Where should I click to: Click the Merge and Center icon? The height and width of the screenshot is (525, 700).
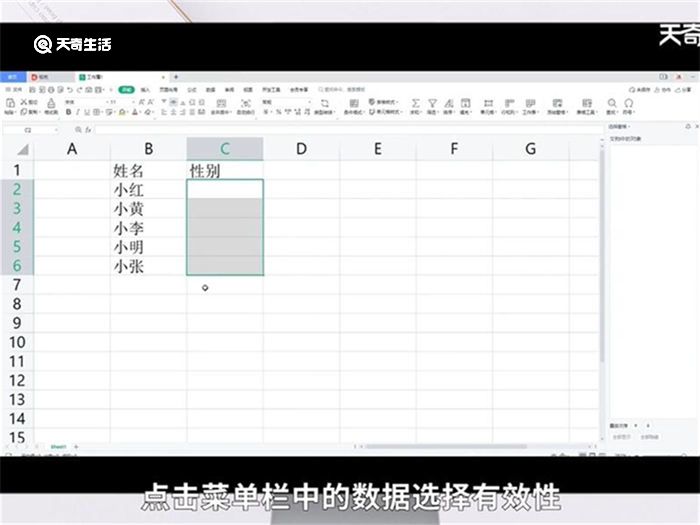[x=218, y=104]
